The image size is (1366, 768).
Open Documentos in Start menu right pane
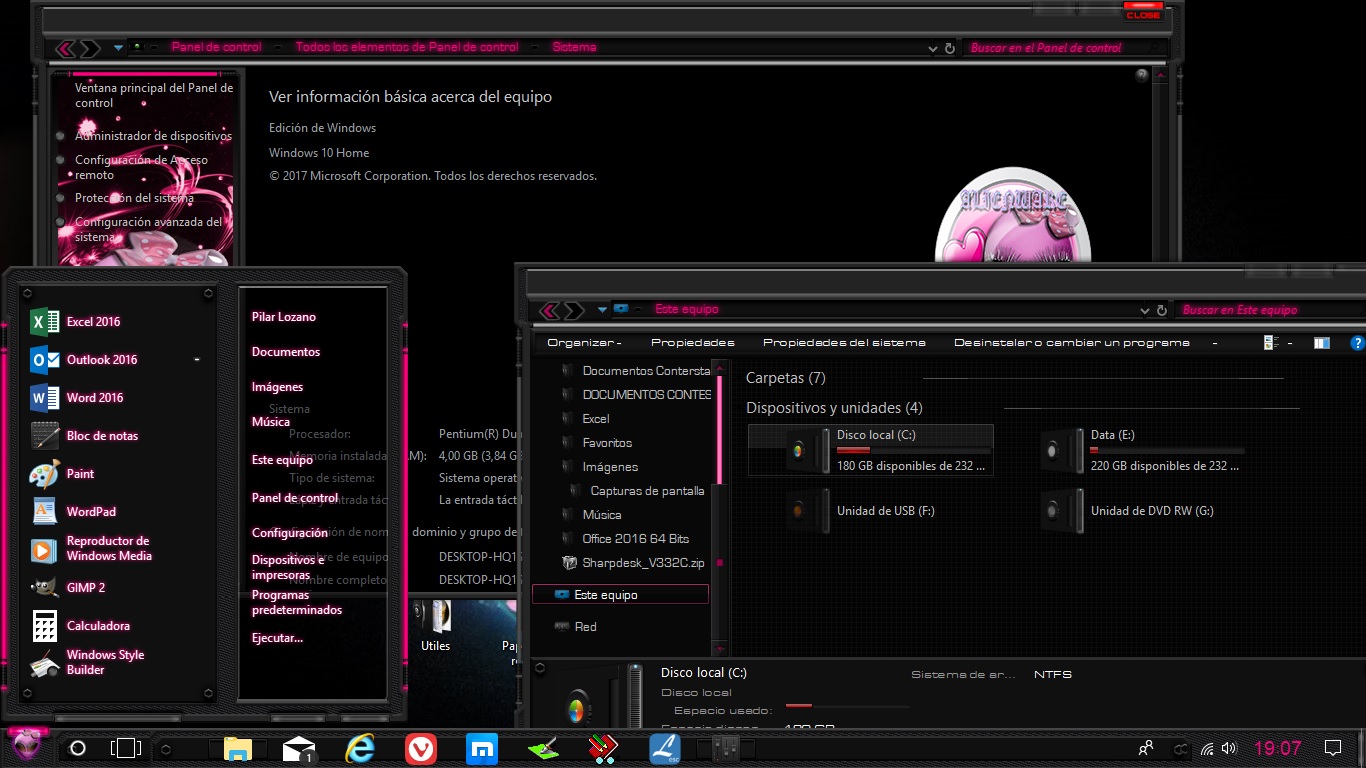(286, 352)
